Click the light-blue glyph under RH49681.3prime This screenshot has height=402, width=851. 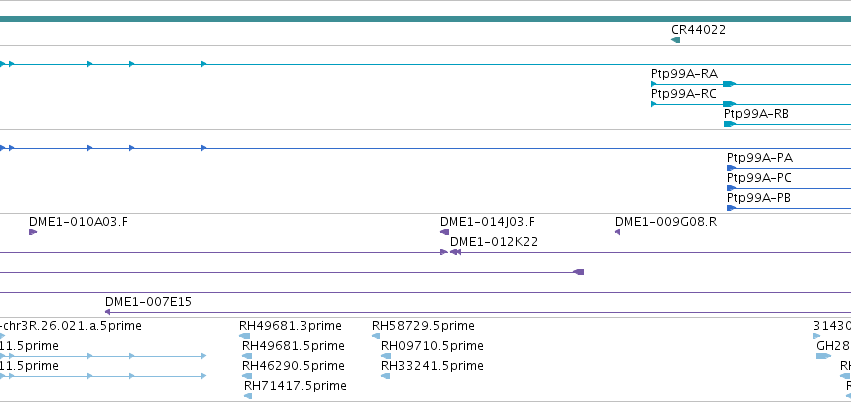point(244,336)
